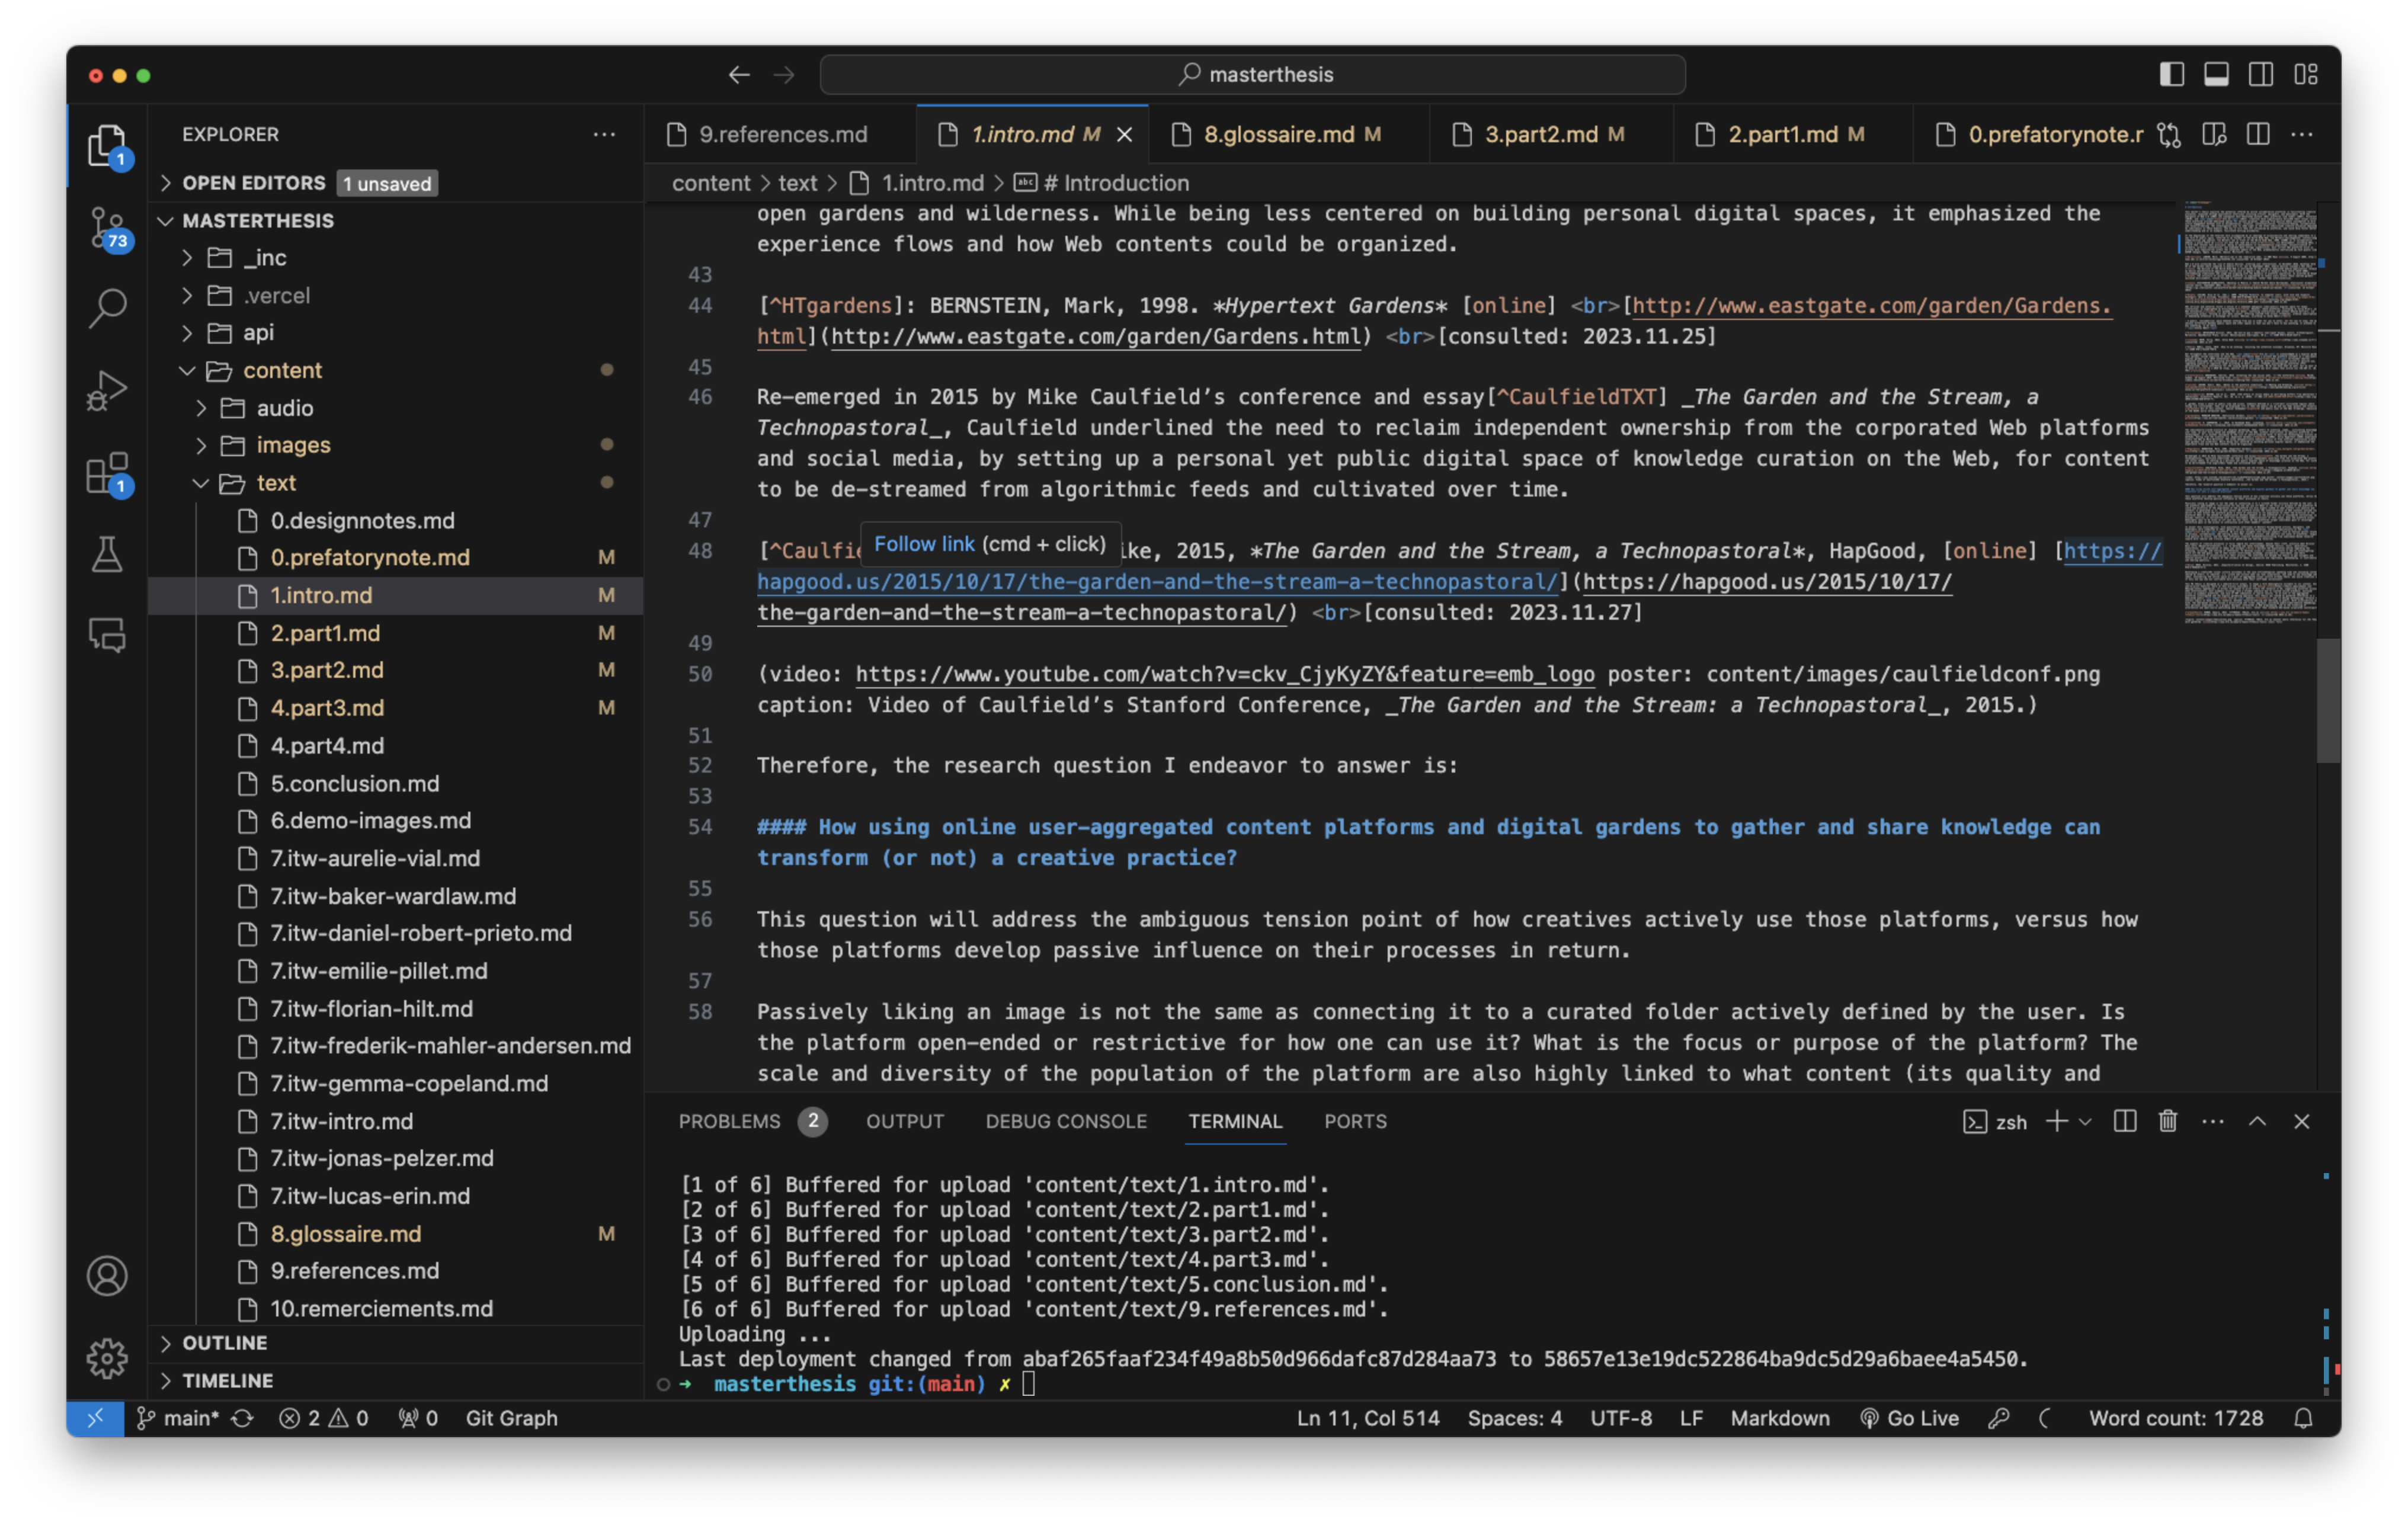
Task: Click the Kill Terminal trash icon
Action: [x=2167, y=1121]
